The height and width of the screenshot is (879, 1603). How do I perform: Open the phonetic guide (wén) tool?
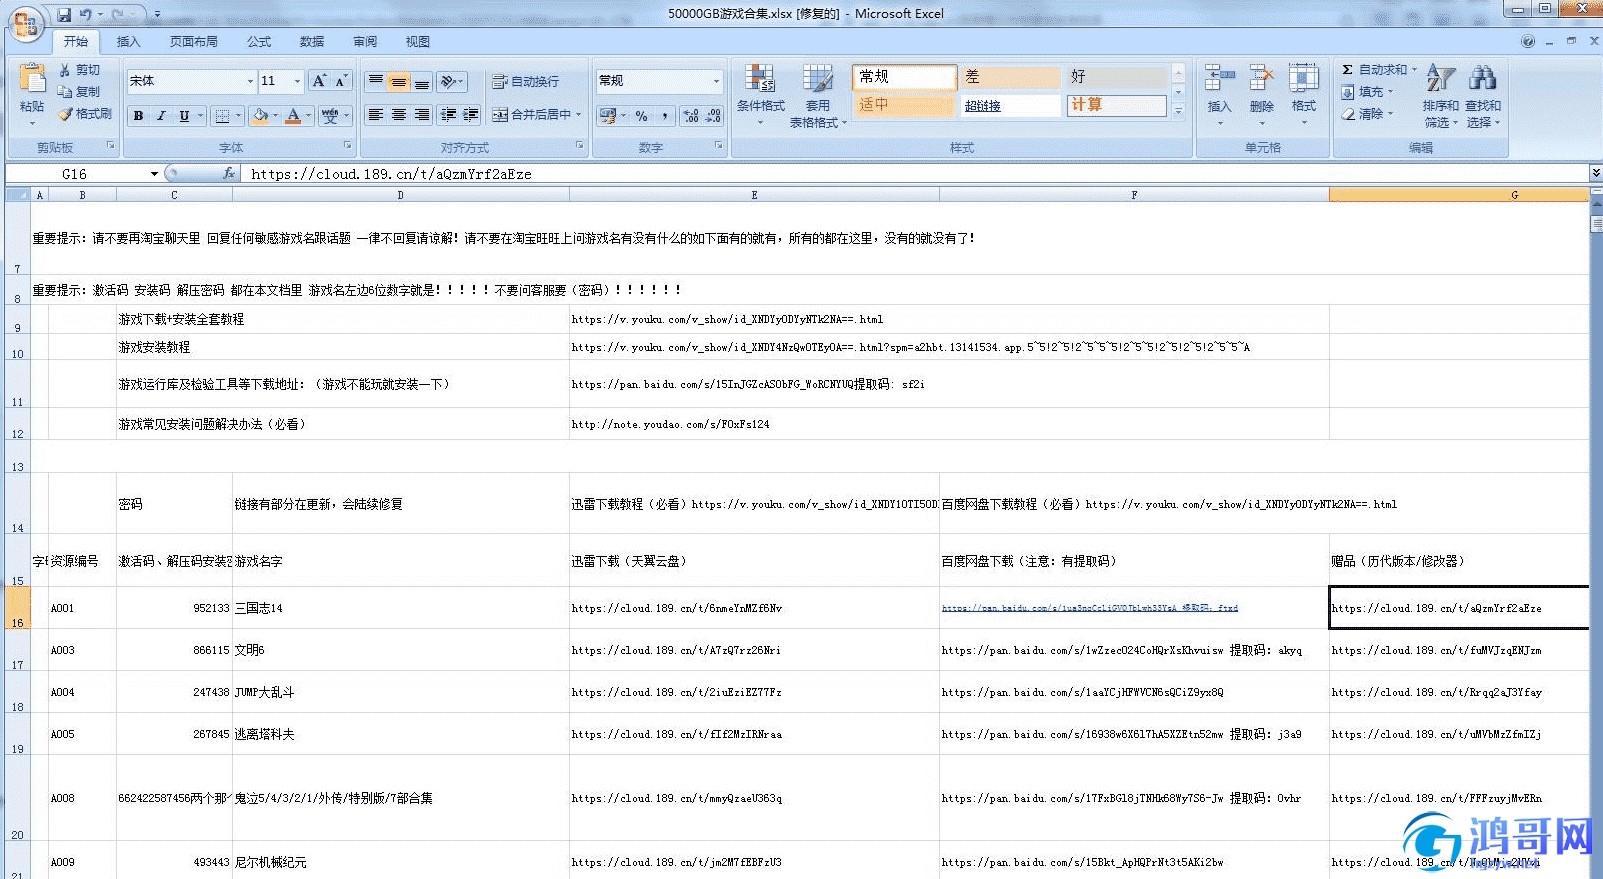pyautogui.click(x=330, y=116)
